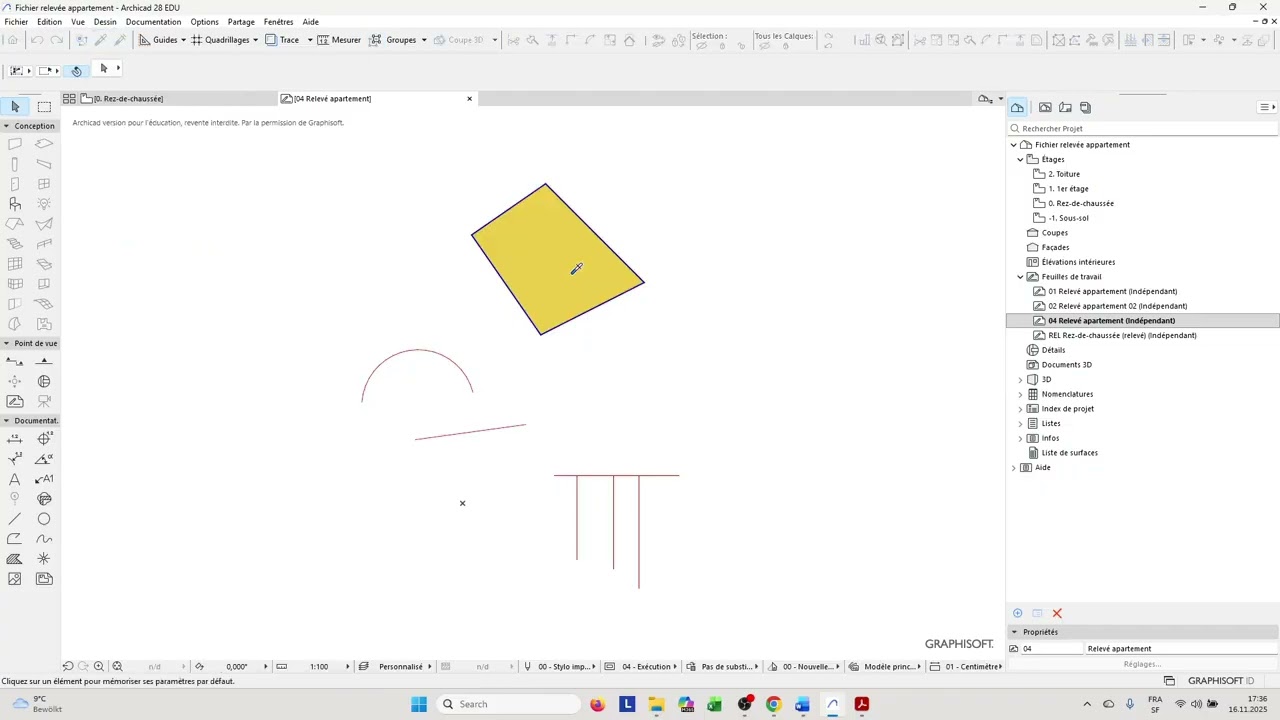Select the Arrow selection tool
This screenshot has height=720, width=1280.
15,106
